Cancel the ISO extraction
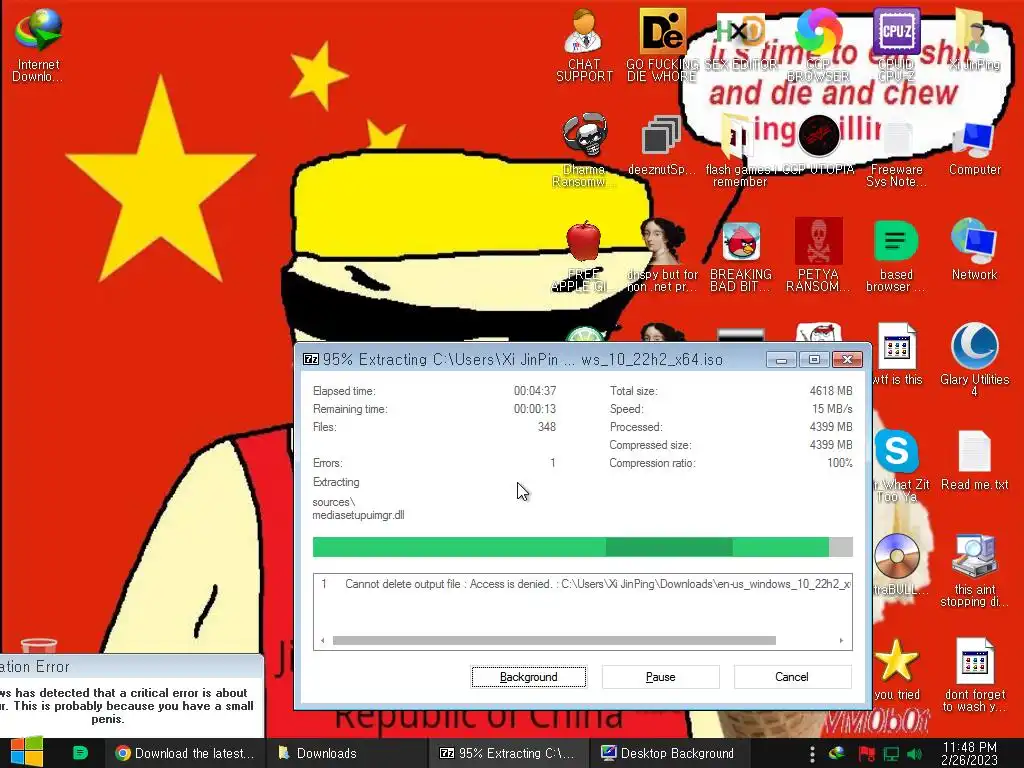 pyautogui.click(x=792, y=677)
